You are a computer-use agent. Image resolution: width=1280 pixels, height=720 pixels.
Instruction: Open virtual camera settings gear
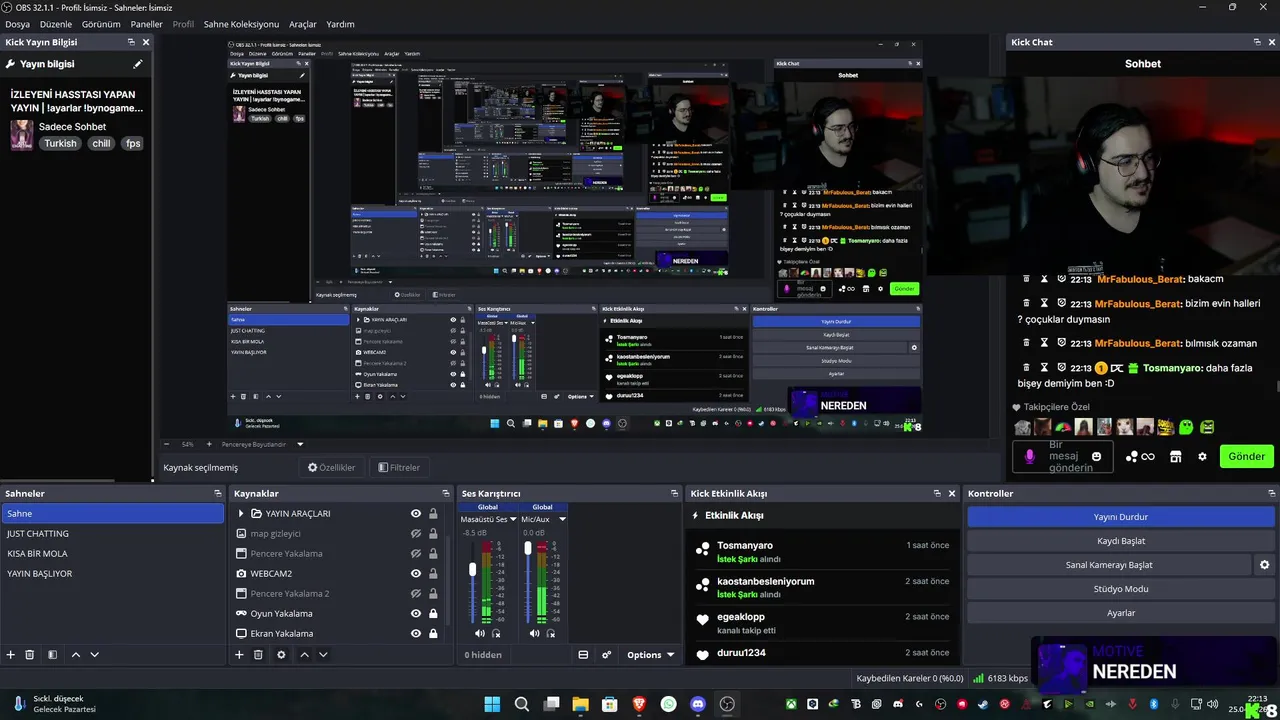1264,565
